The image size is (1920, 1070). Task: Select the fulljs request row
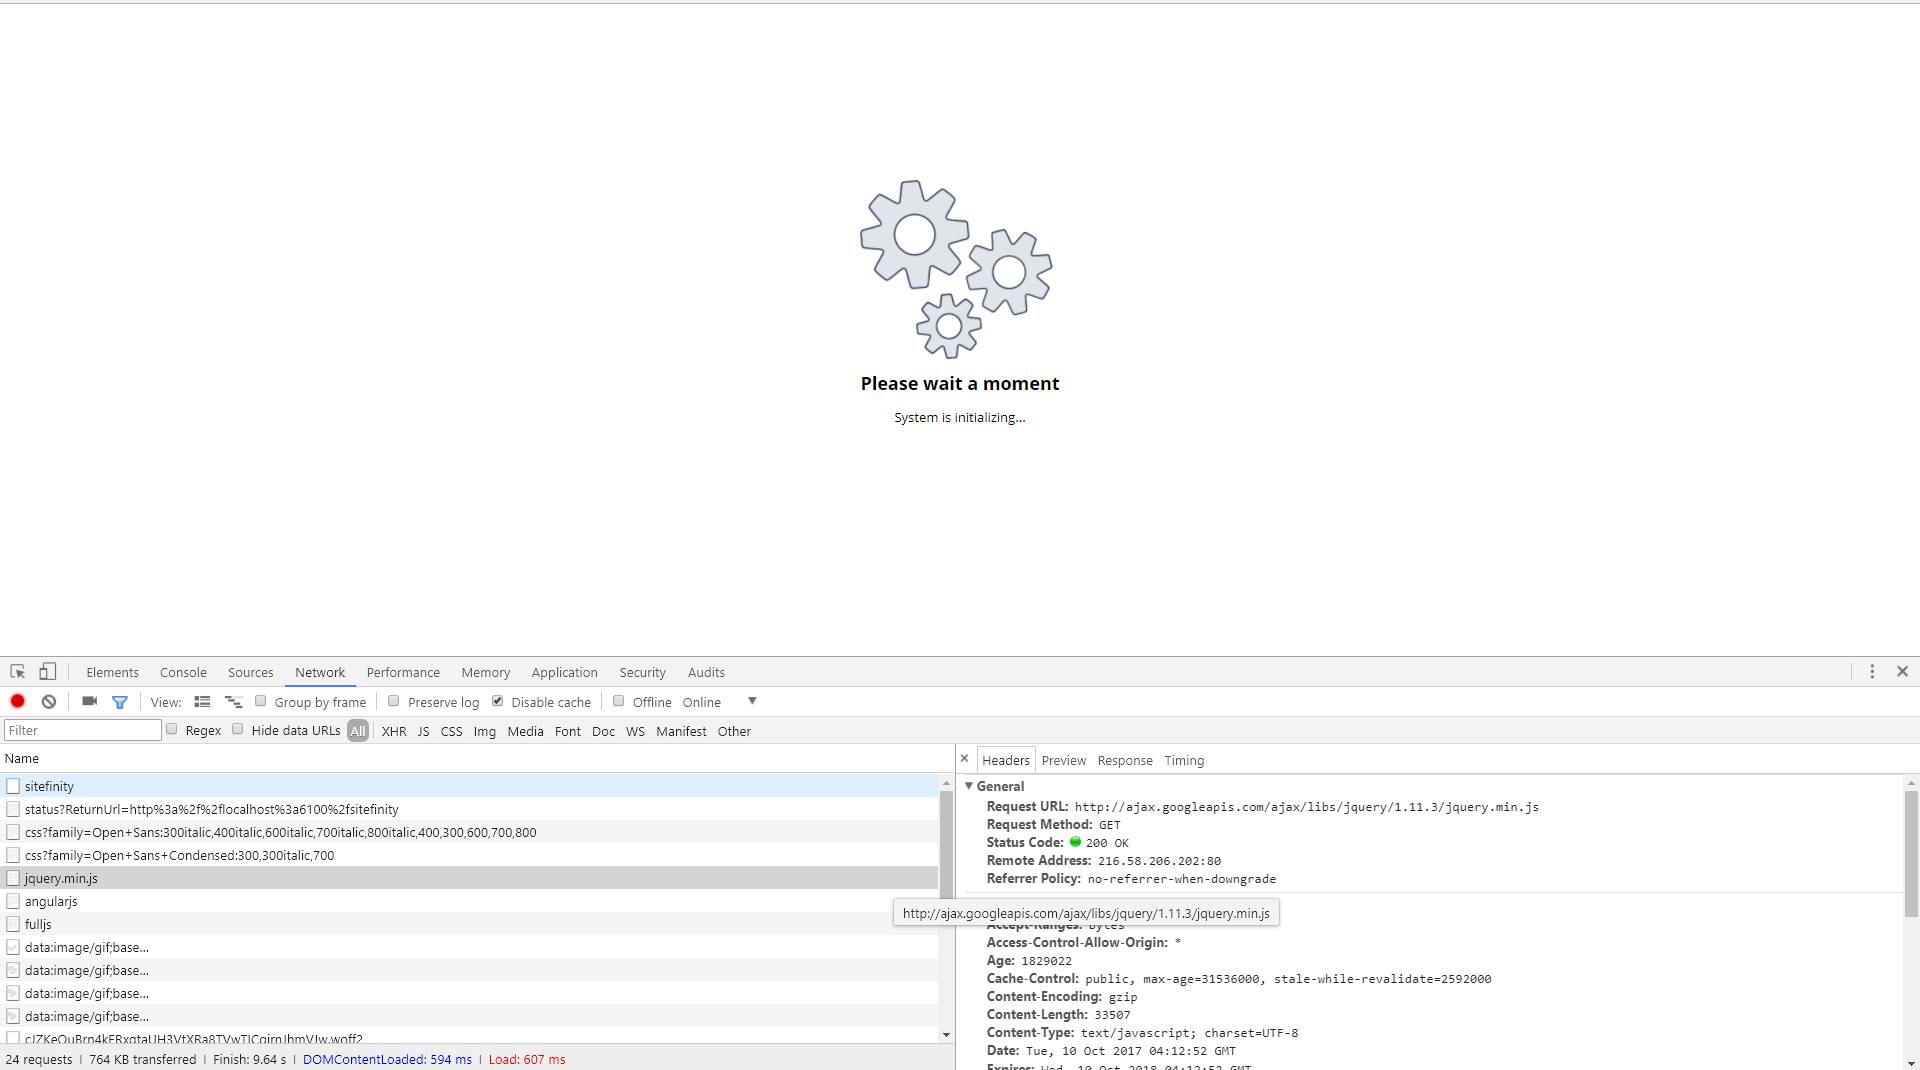[469, 924]
